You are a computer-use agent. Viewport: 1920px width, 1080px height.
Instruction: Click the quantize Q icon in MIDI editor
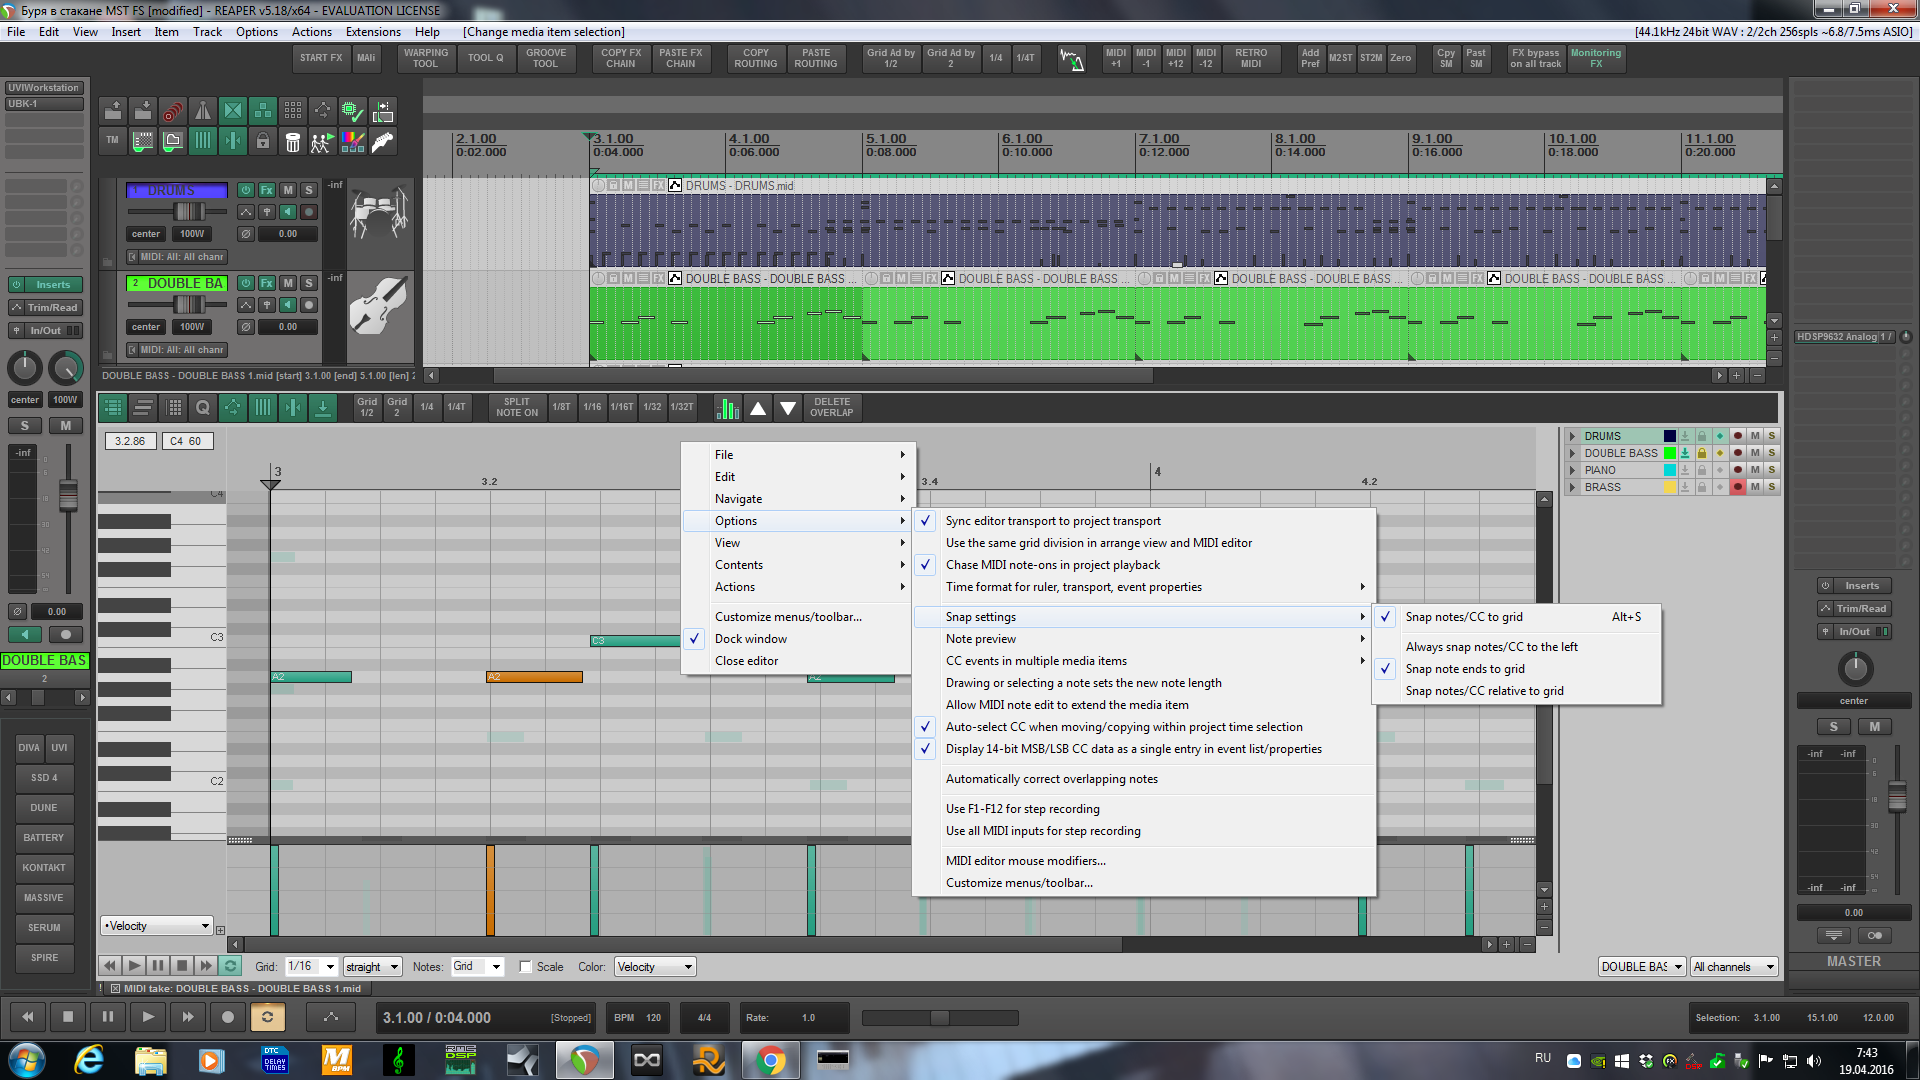(x=203, y=407)
